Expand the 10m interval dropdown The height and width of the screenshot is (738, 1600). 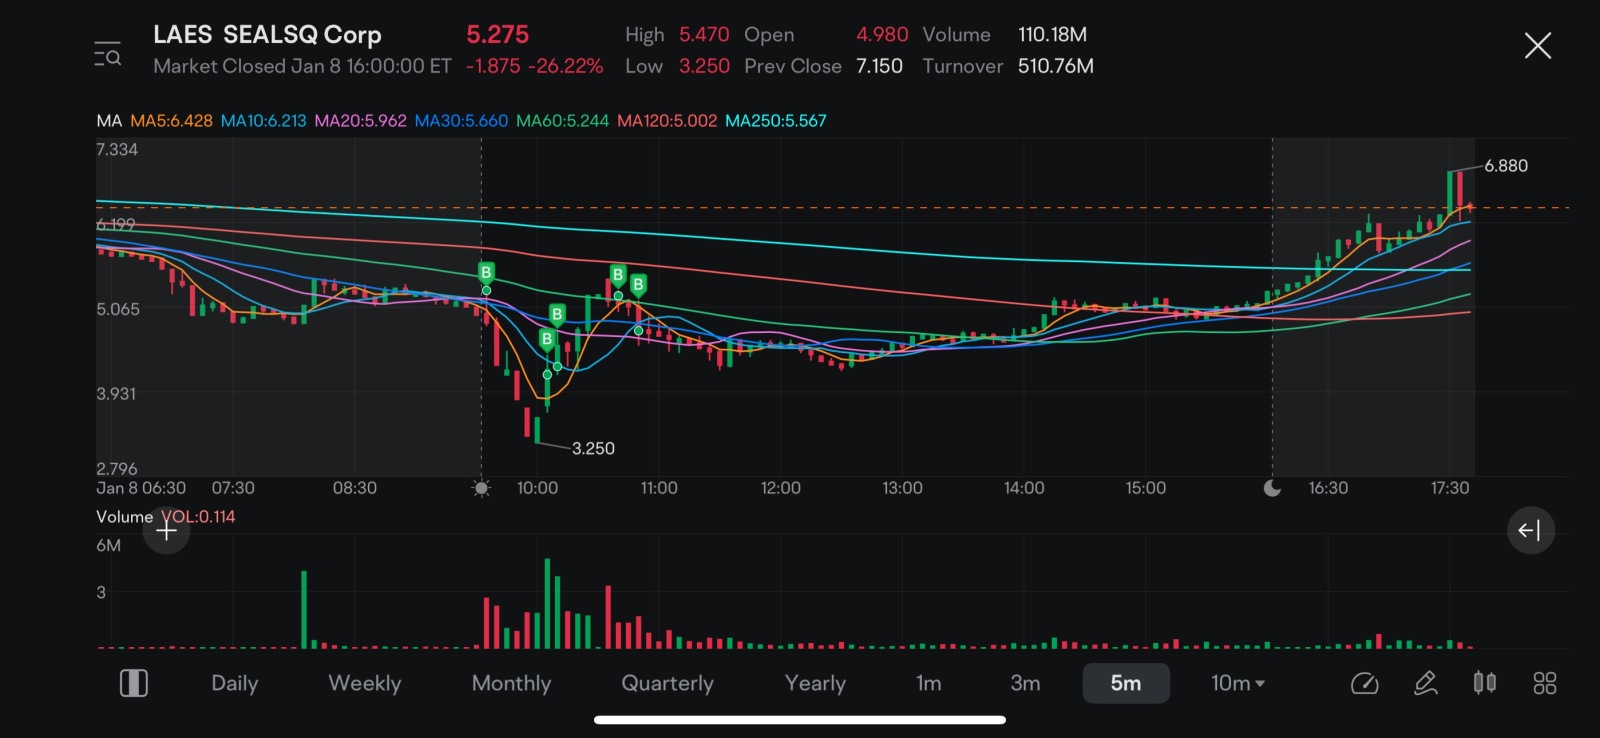[1238, 683]
